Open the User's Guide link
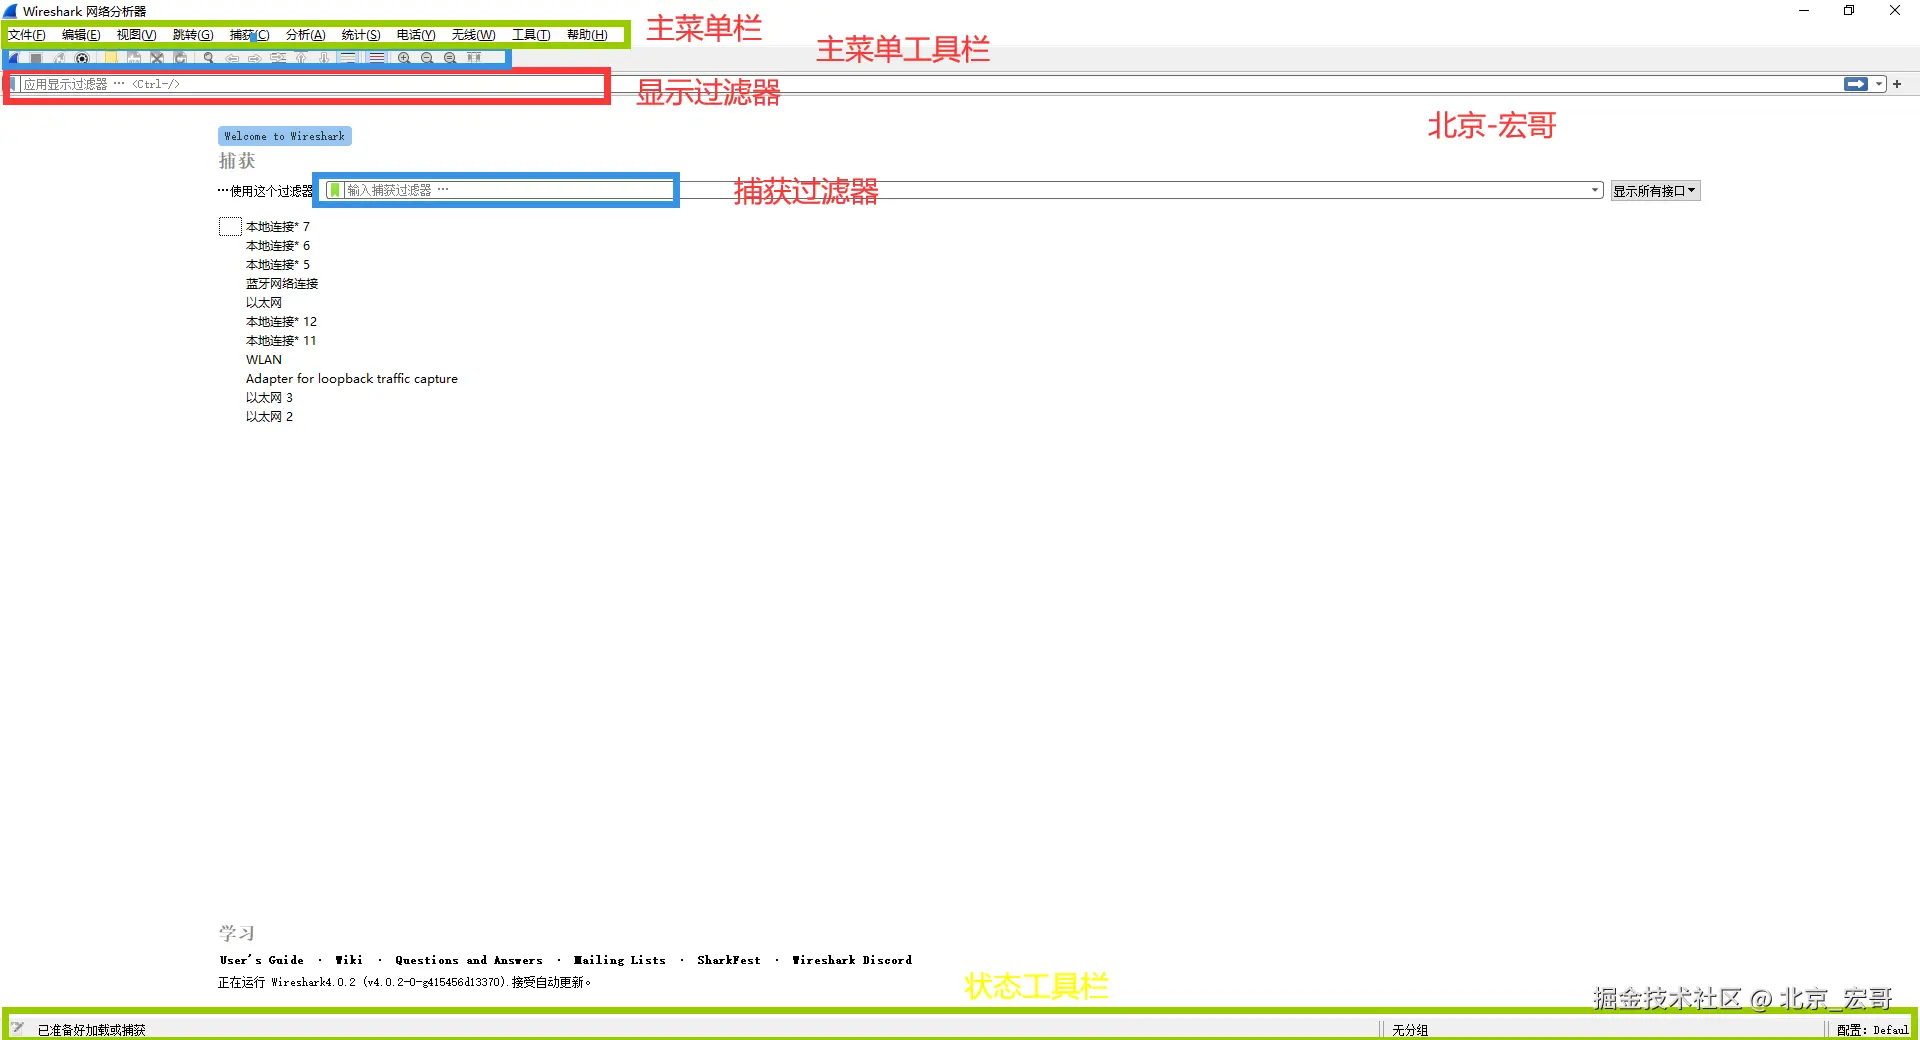Viewport: 1920px width, 1040px height. (x=262, y=960)
